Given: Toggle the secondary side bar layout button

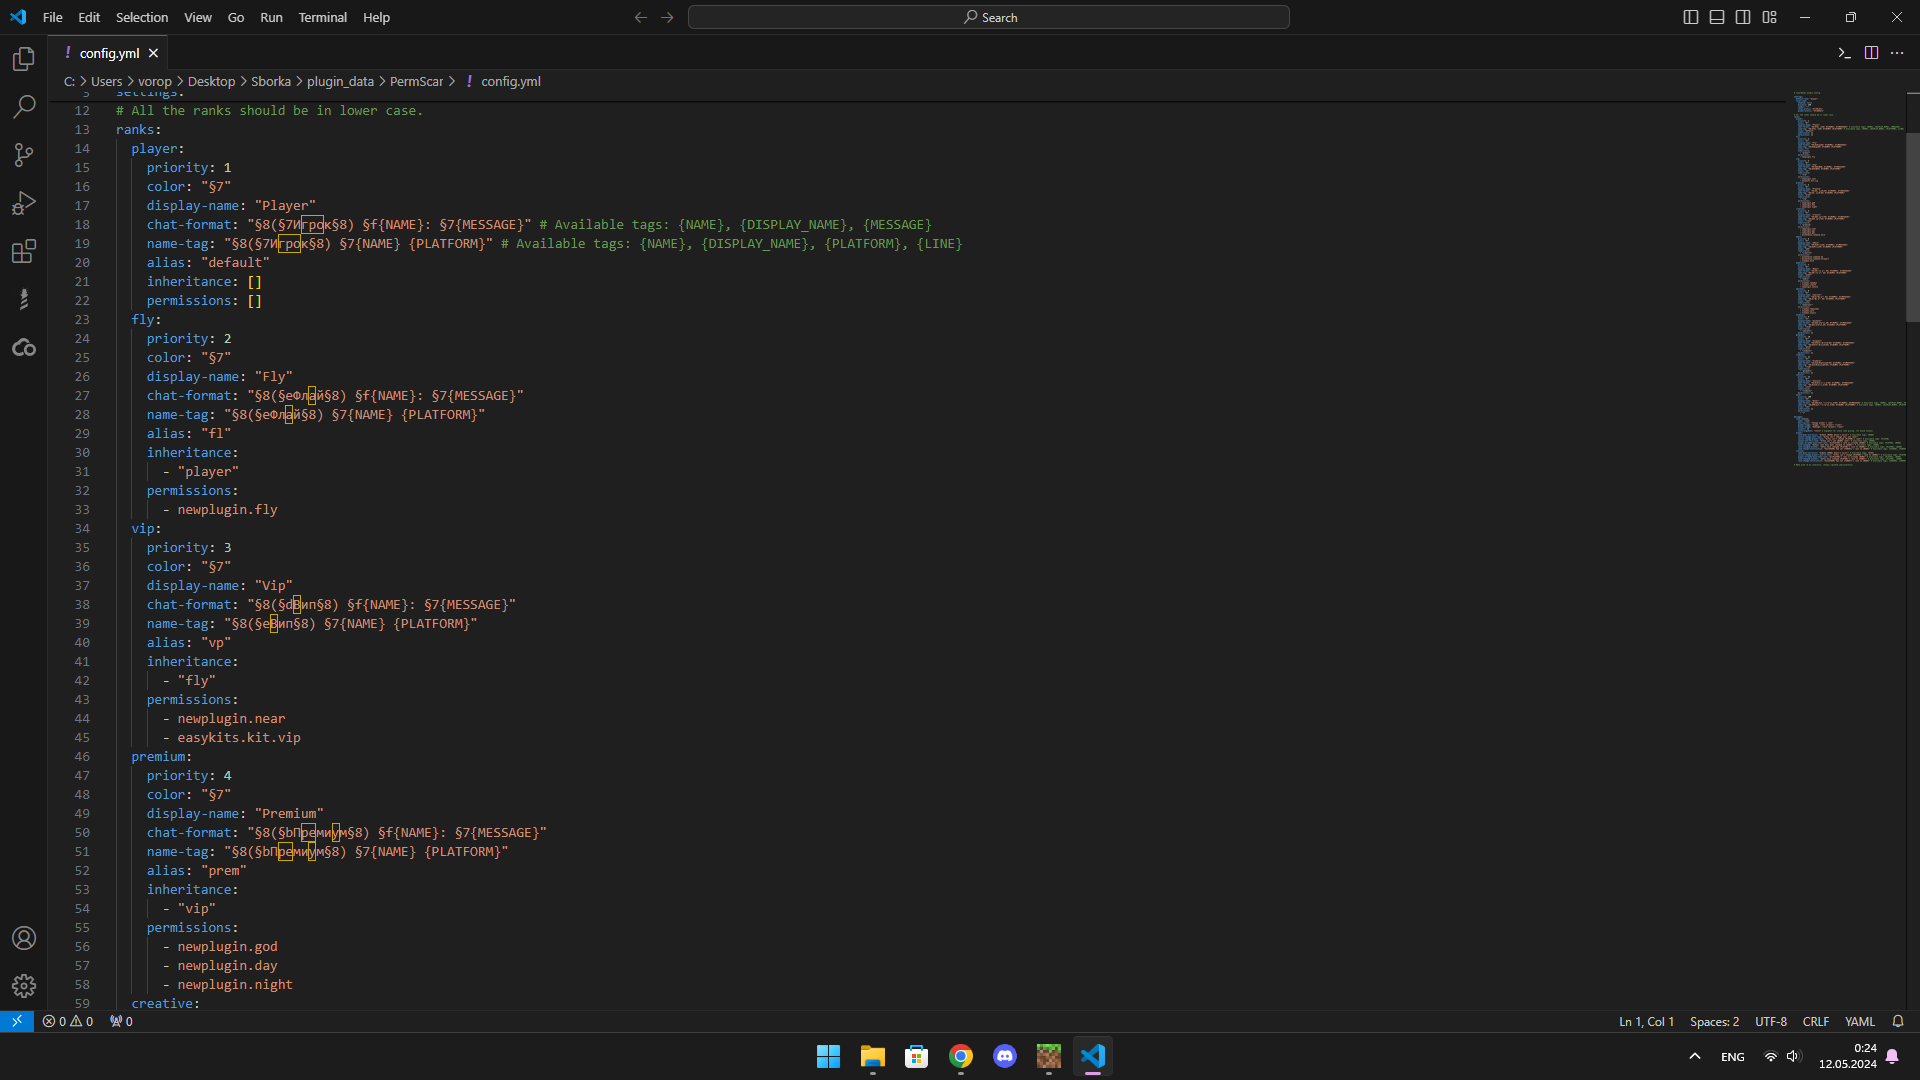Looking at the screenshot, I should pos(1743,17).
